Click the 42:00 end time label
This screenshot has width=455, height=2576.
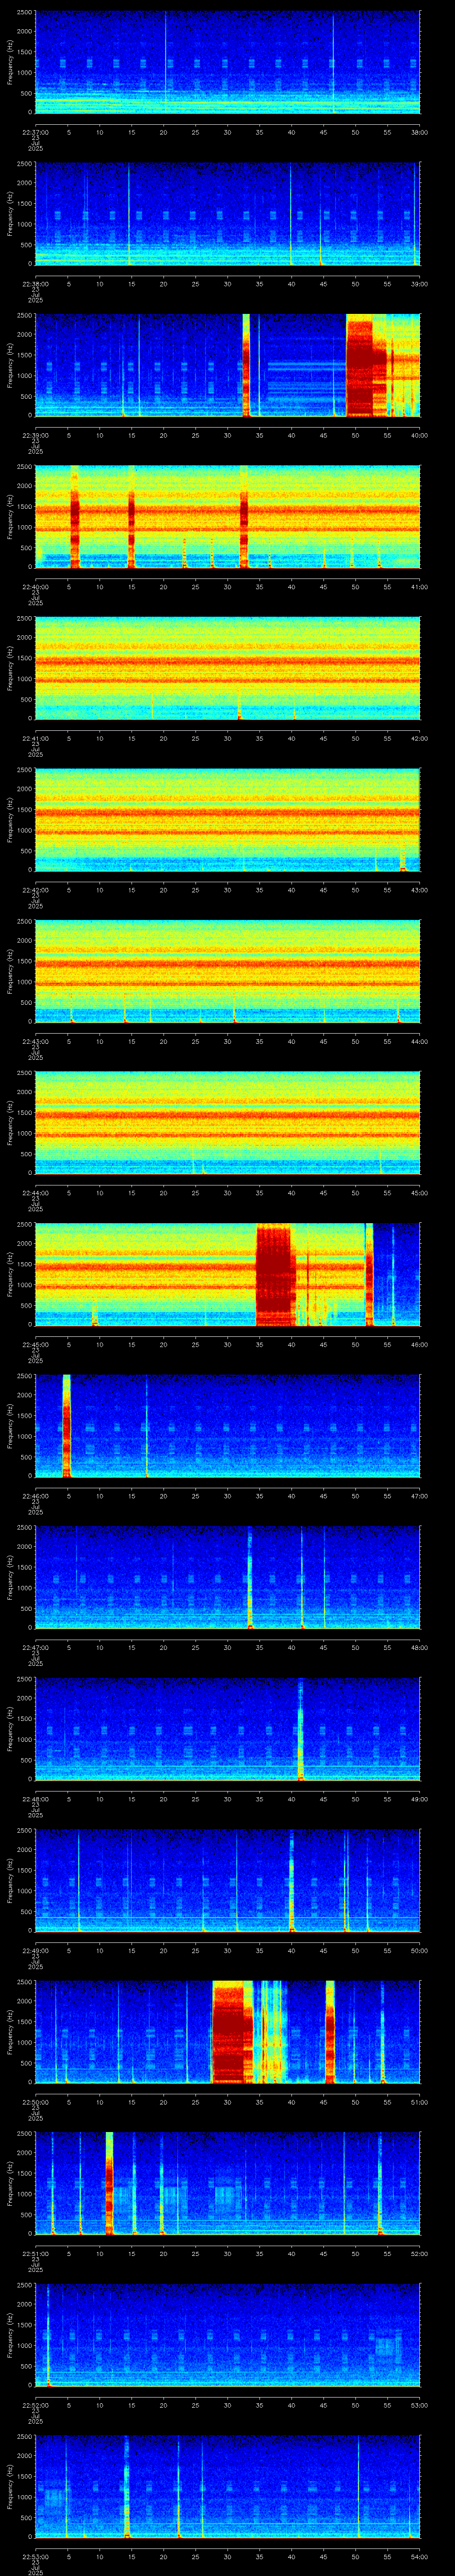coord(419,738)
